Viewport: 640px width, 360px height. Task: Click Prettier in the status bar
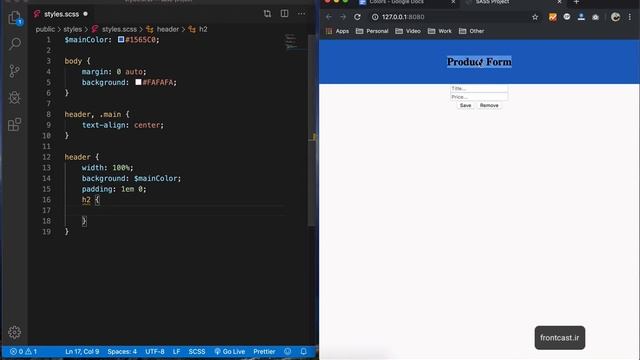click(x=264, y=351)
